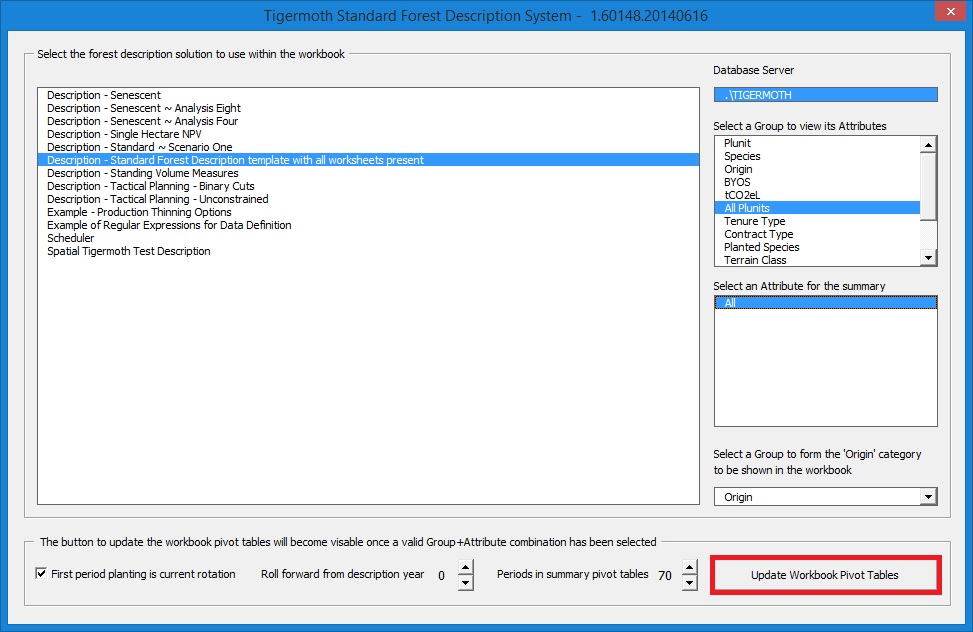973x632 pixels.
Task: Select BYOS group
Action: 817,183
